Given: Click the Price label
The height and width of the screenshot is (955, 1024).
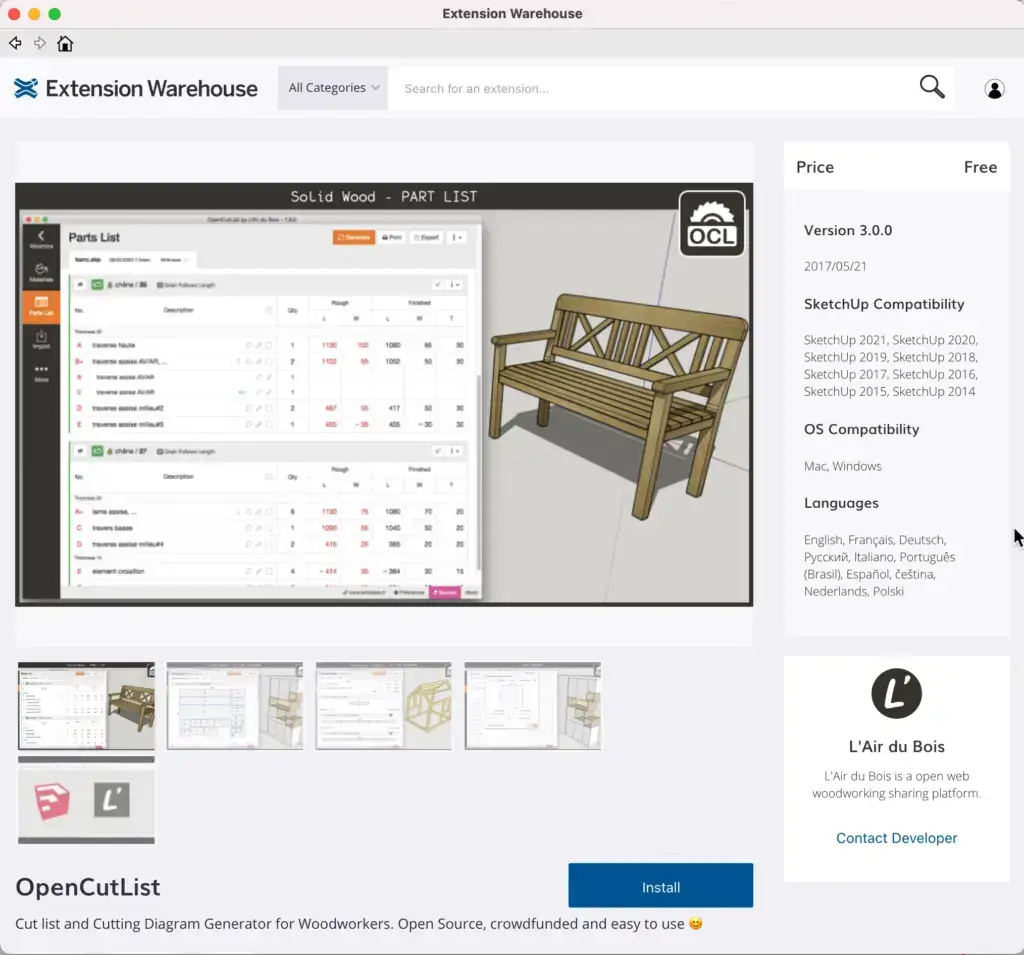Looking at the screenshot, I should tap(815, 167).
